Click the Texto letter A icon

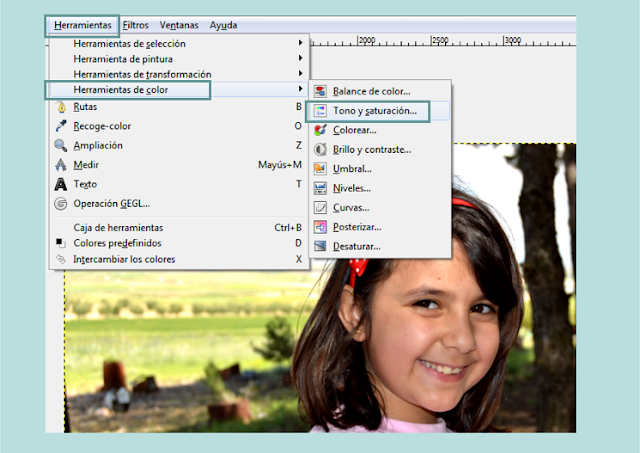point(61,184)
